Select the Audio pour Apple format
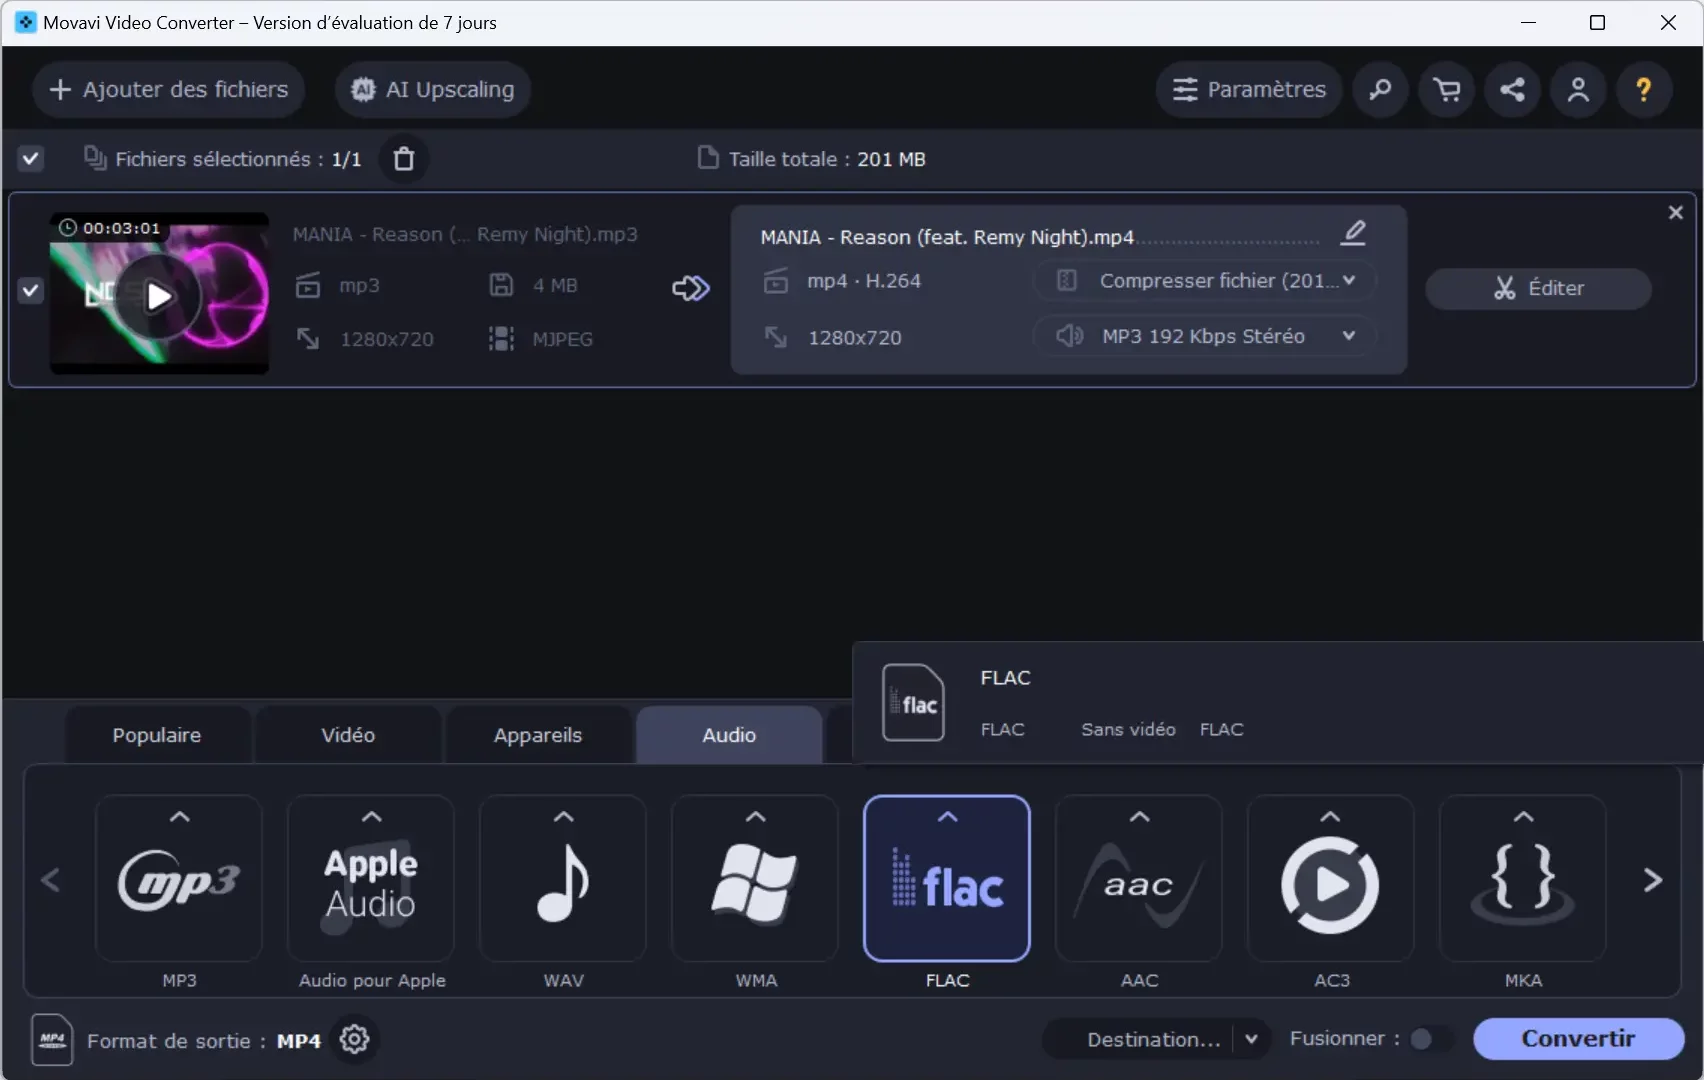Screen dimensions: 1704x1080 371,878
